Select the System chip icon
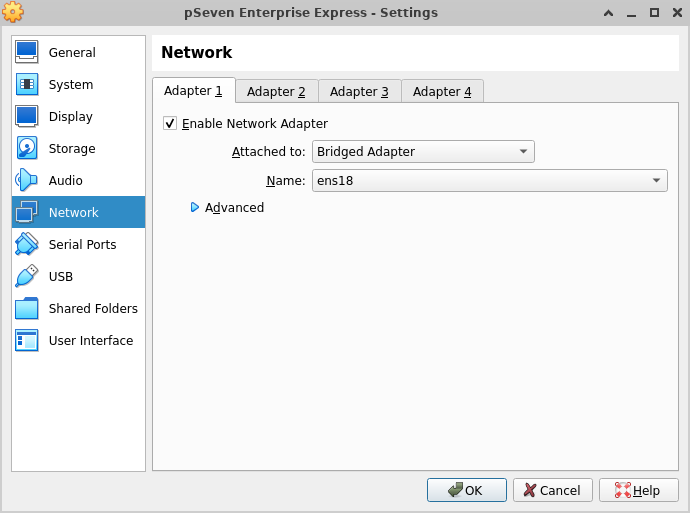Viewport: 690px width, 513px height. pos(27,84)
